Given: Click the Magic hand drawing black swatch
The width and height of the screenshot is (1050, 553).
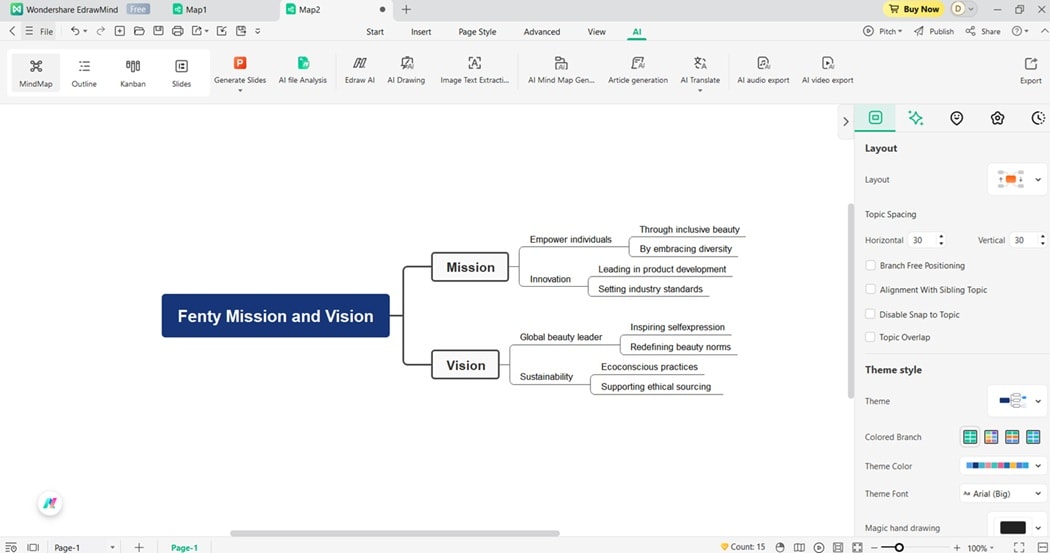Looking at the screenshot, I should click(1012, 528).
